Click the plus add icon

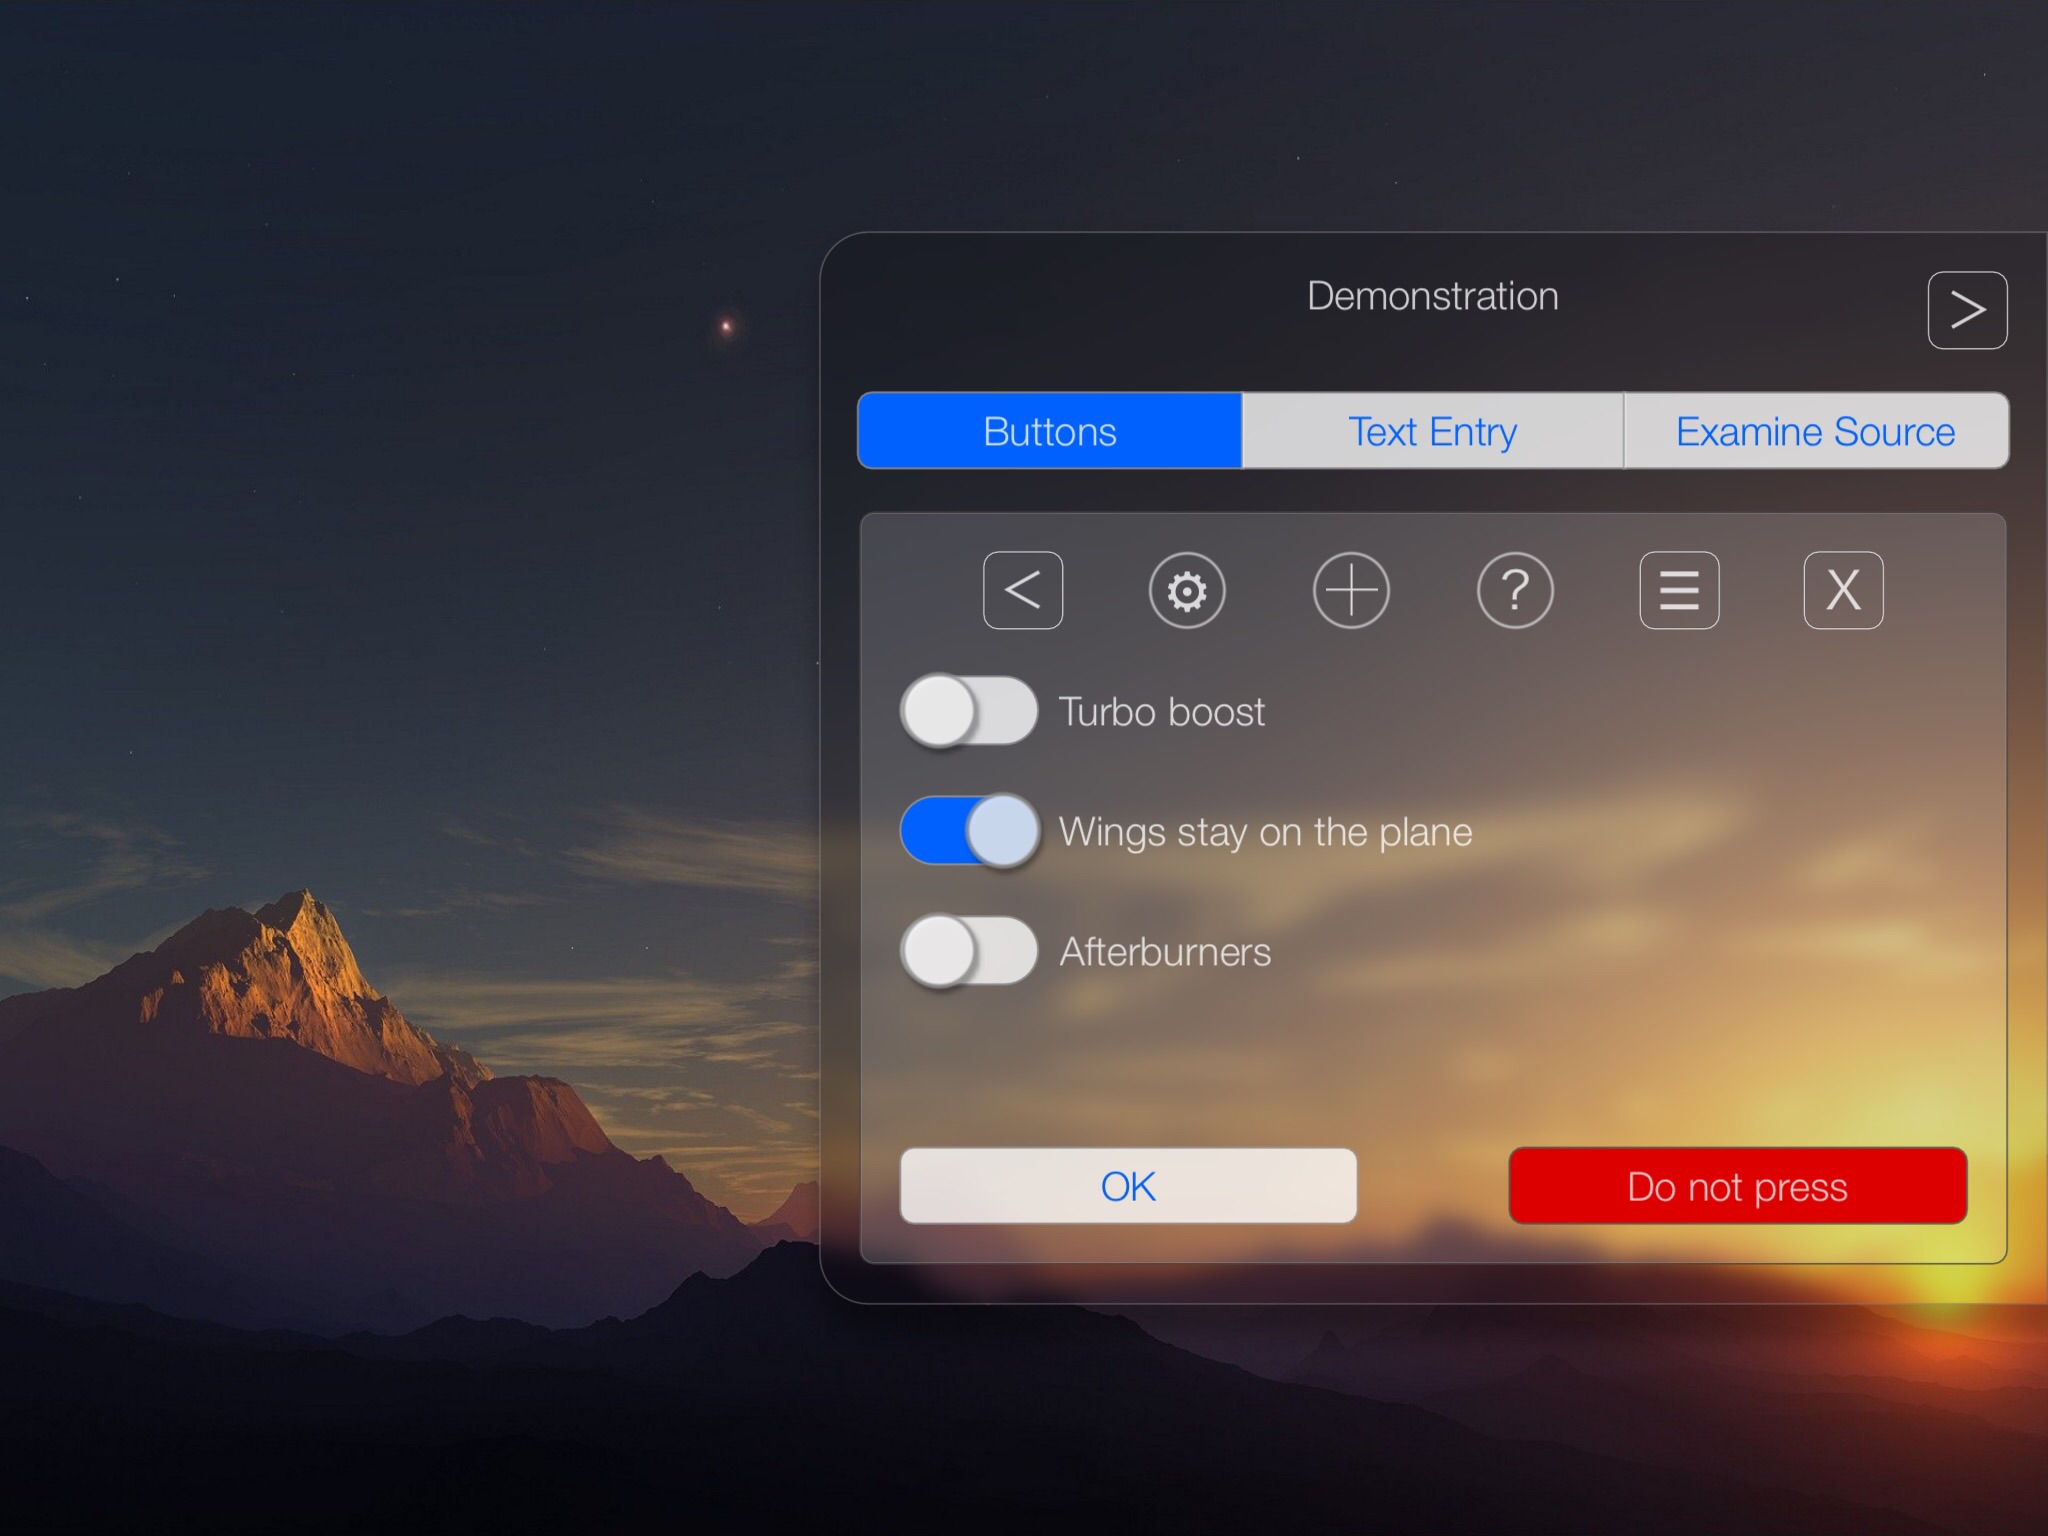pos(1351,590)
